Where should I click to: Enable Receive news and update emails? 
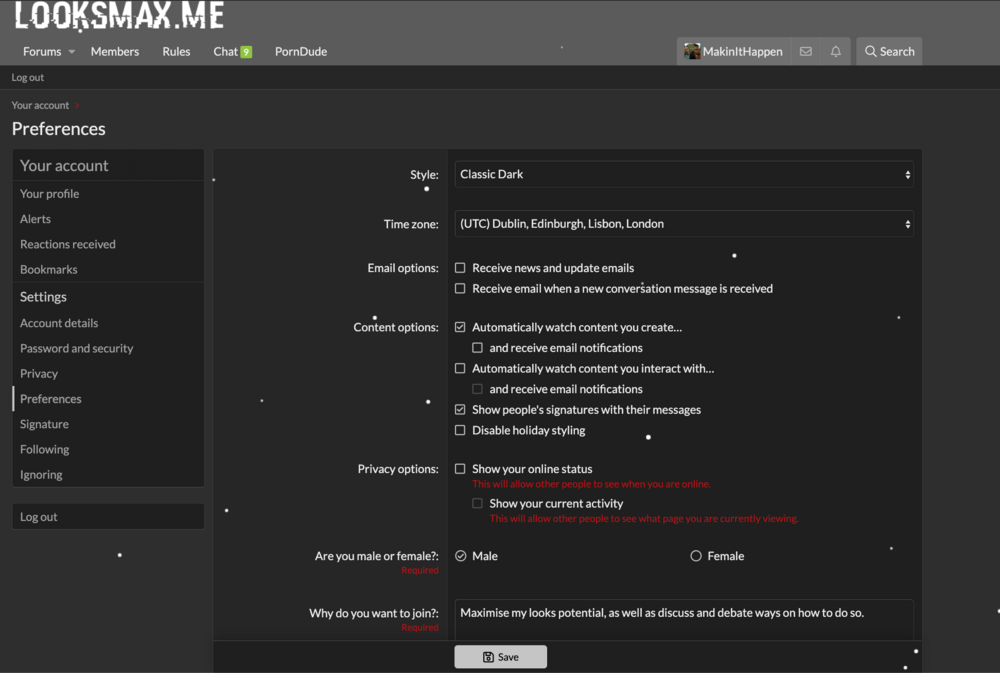click(460, 268)
